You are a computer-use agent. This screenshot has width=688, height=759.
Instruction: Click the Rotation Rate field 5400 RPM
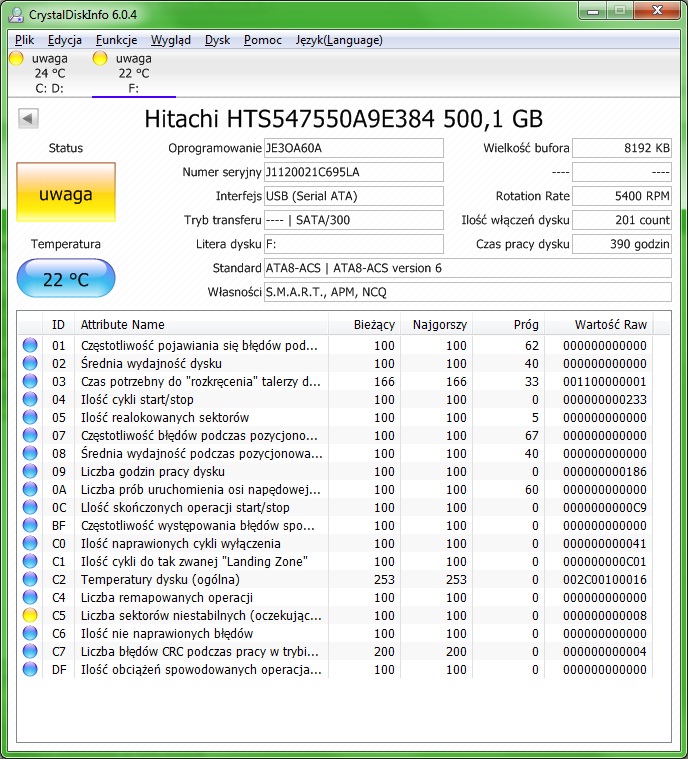tap(622, 196)
